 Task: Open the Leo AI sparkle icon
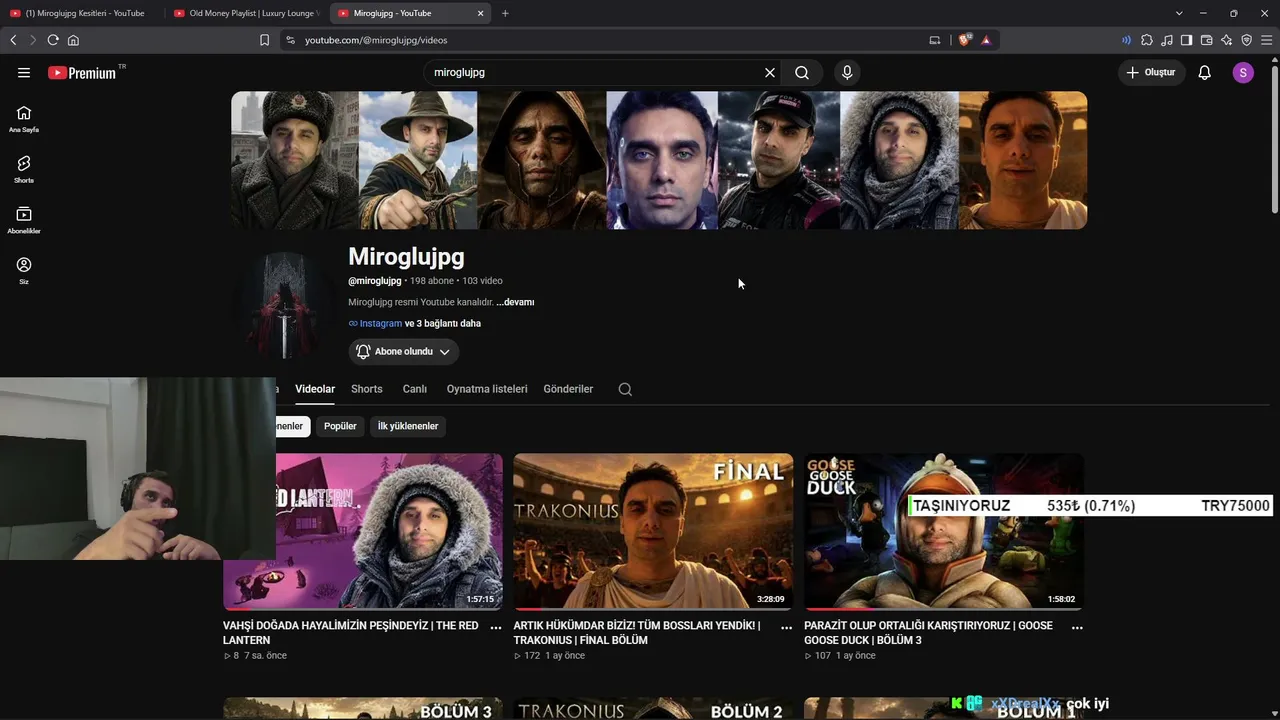point(1226,40)
